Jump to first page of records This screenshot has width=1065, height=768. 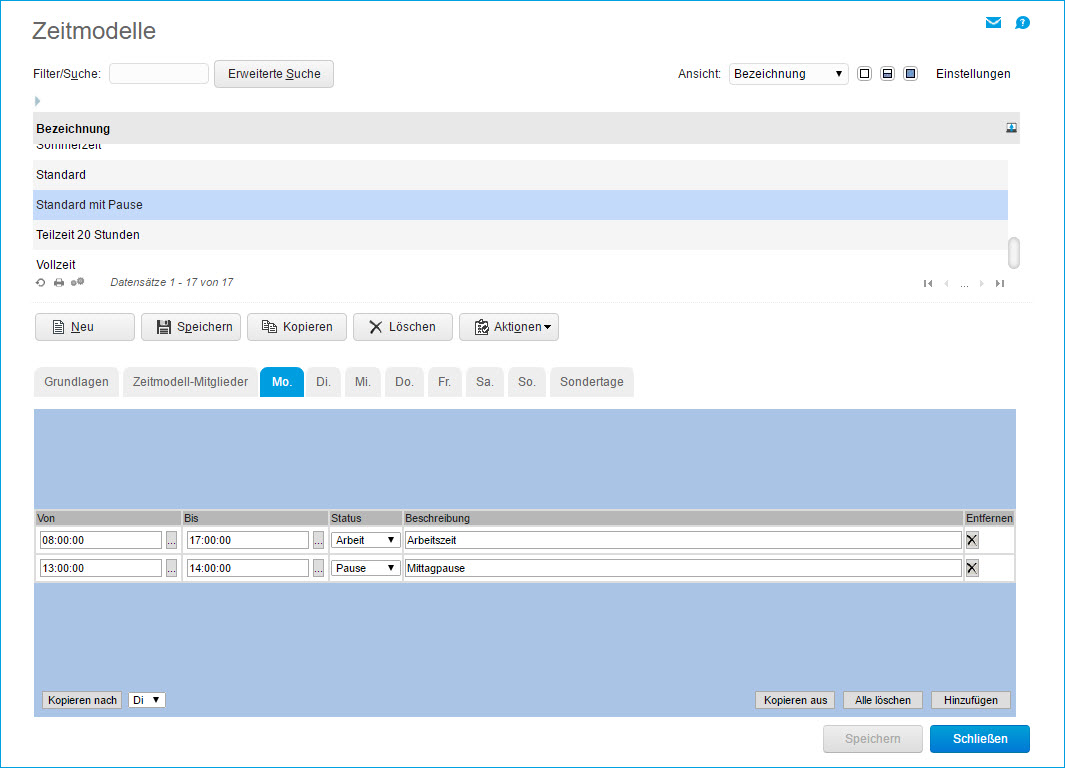pos(928,284)
